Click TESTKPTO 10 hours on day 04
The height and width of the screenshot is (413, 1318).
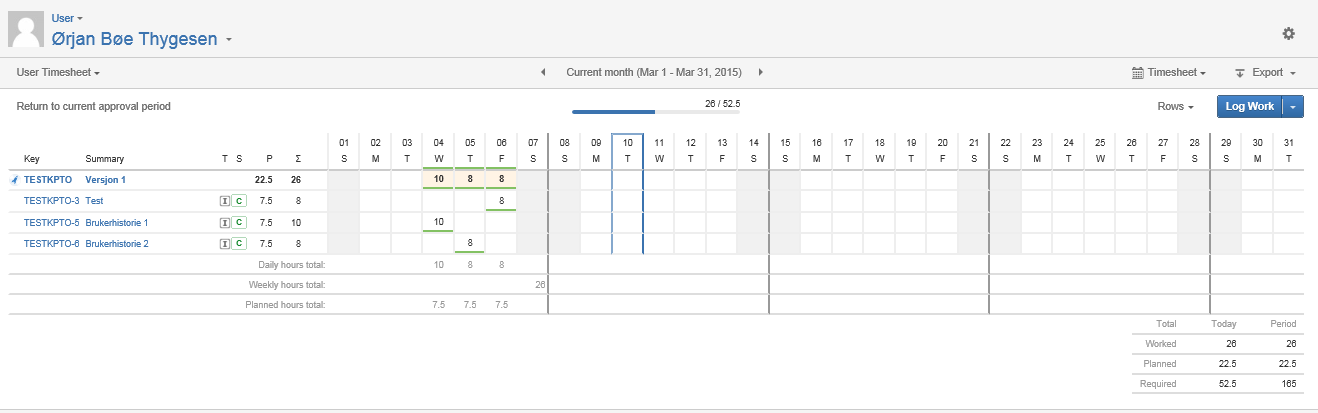(x=438, y=180)
